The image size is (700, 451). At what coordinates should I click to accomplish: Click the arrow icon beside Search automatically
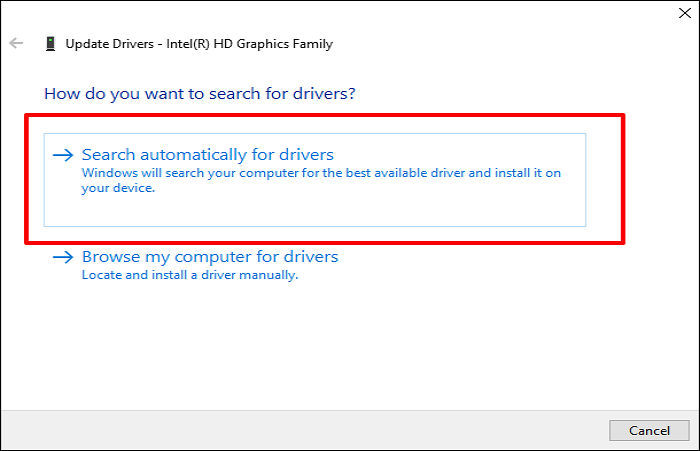pos(63,155)
